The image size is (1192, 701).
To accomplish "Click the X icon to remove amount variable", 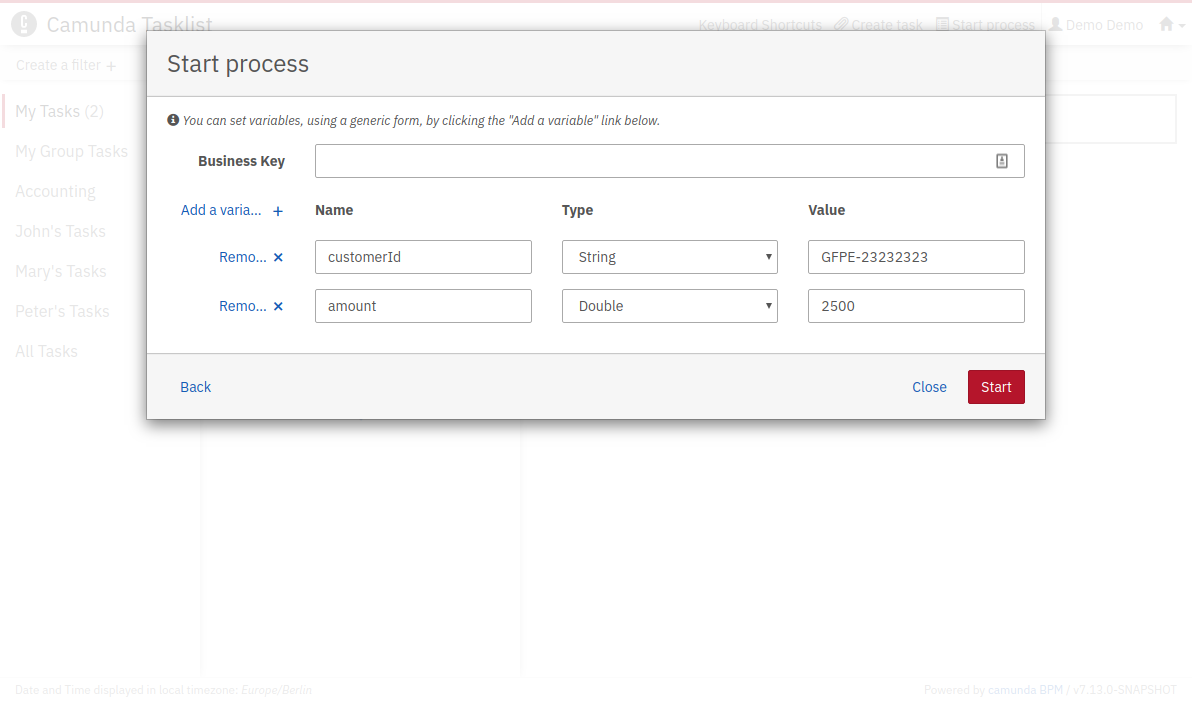I will 278,306.
